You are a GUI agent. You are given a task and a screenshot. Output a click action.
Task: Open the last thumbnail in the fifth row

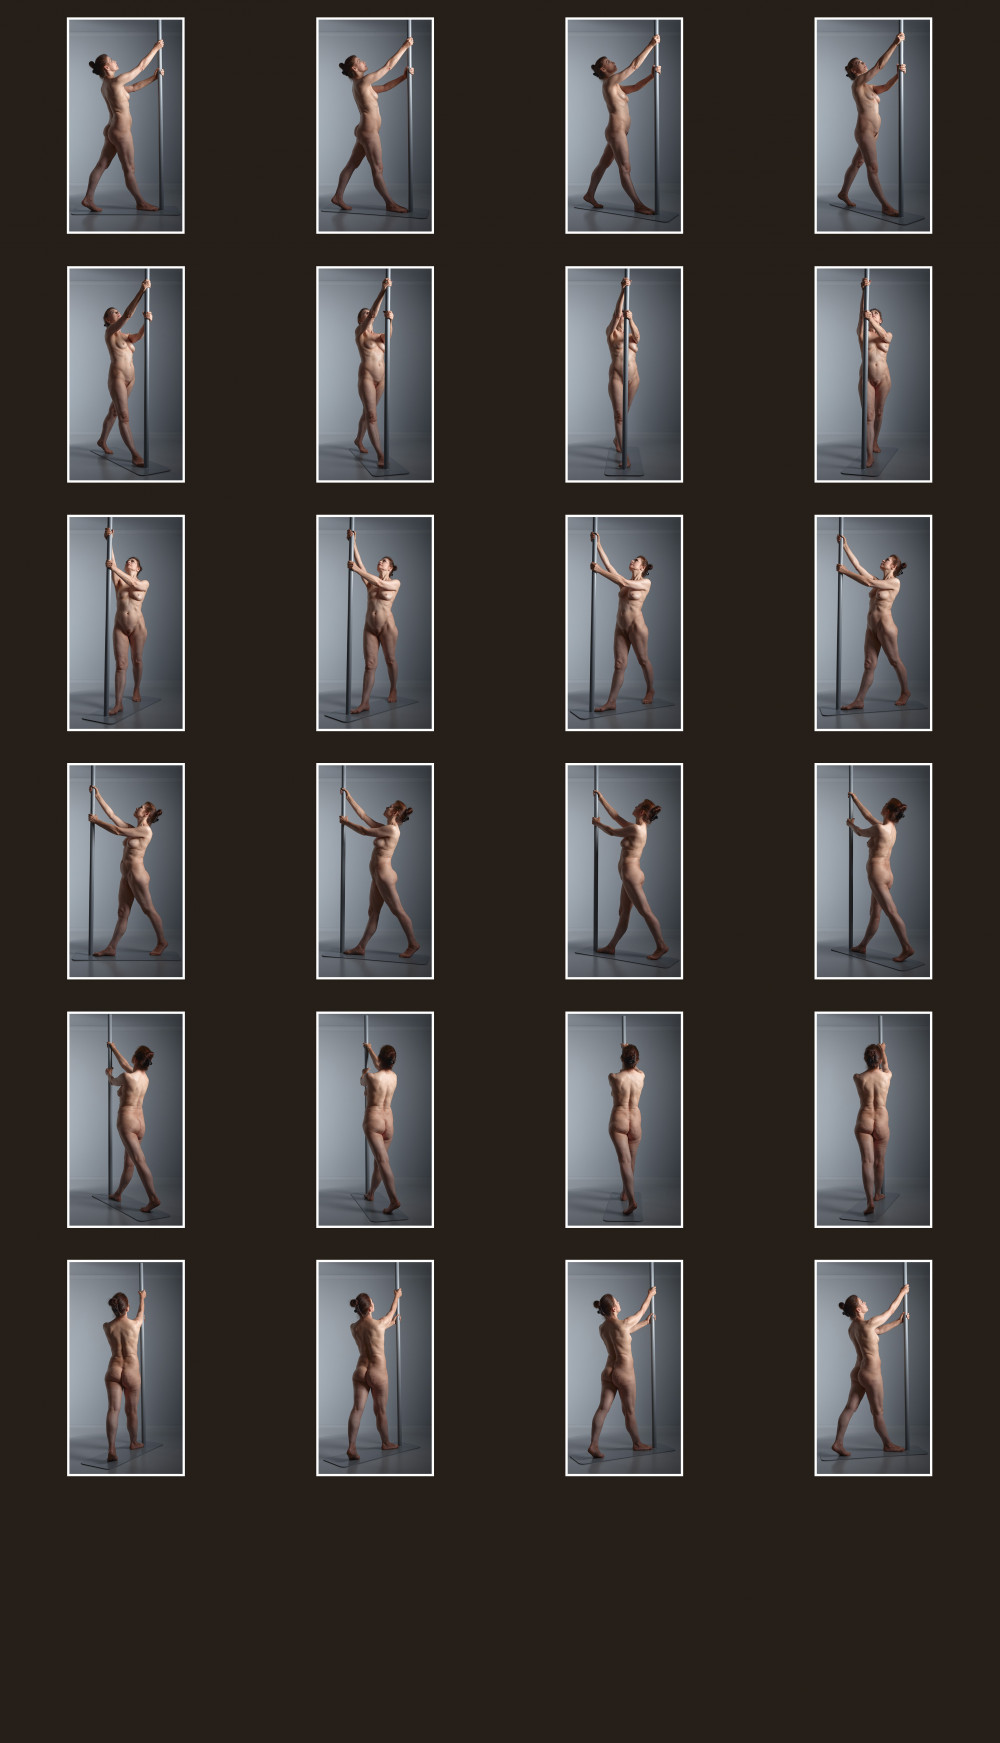873,1120
